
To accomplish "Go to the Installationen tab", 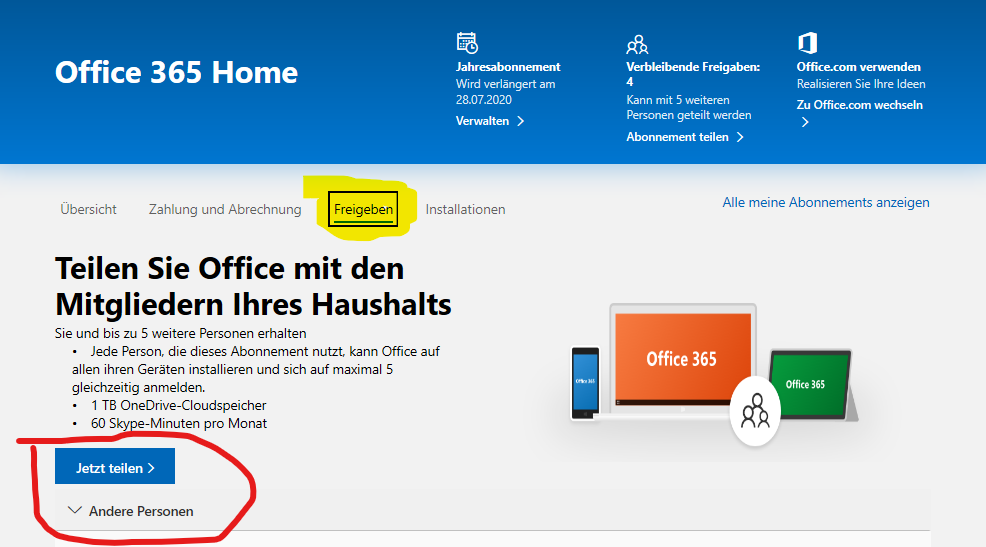I will [x=465, y=209].
